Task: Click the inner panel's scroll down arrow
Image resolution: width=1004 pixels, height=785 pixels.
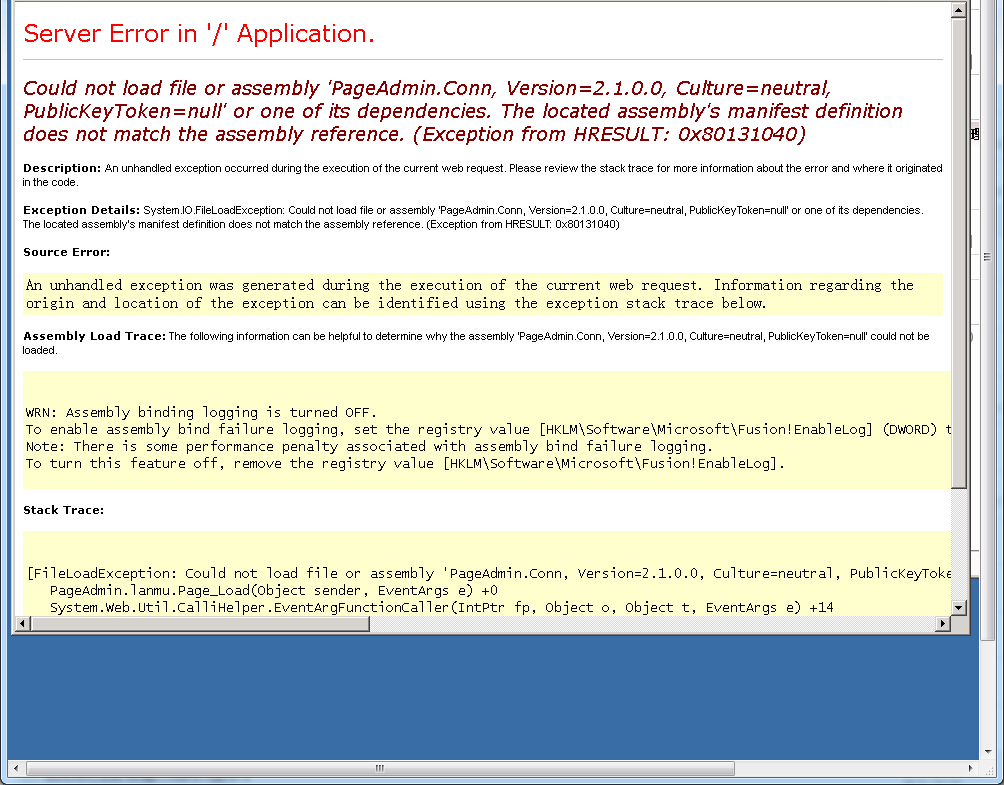Action: [959, 607]
